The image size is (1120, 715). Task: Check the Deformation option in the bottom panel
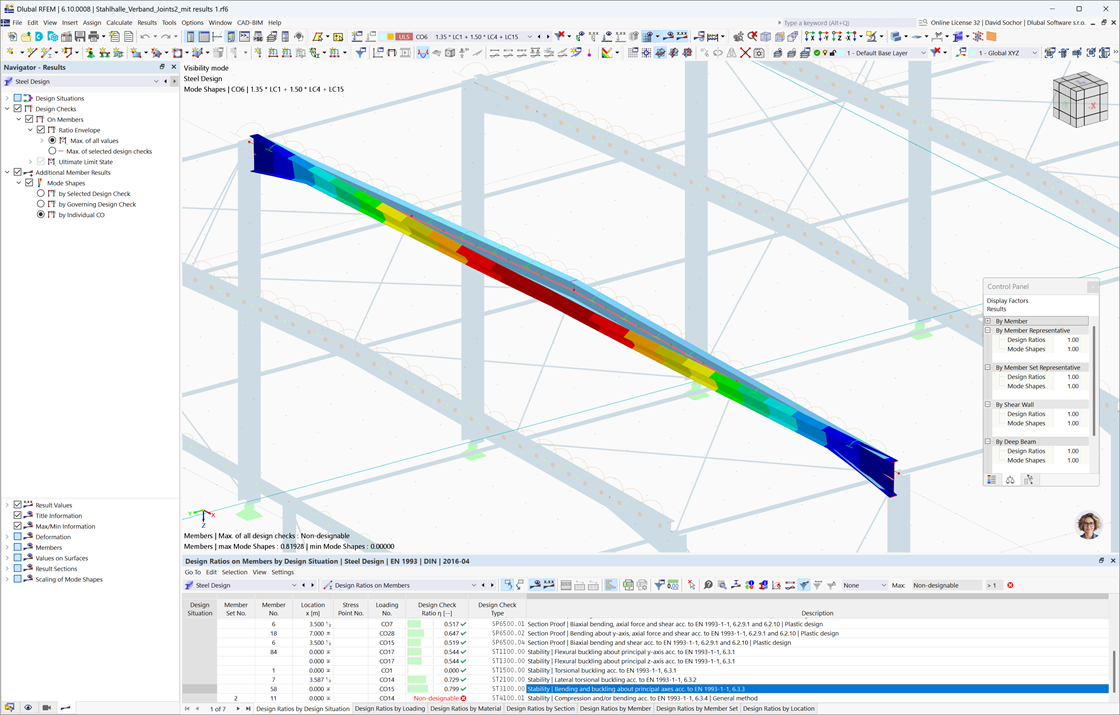pos(17,537)
